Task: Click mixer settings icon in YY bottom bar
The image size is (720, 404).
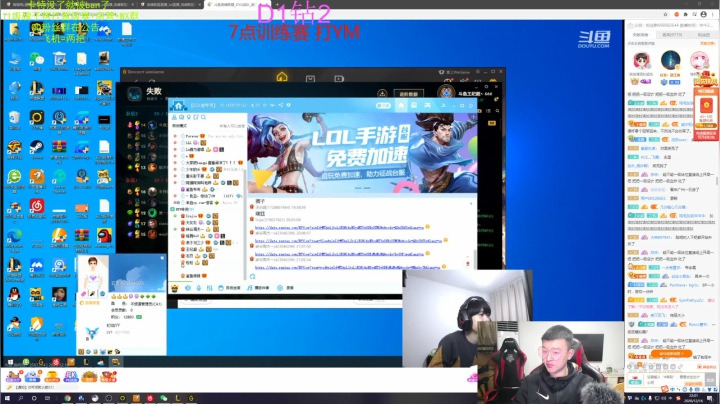Action: coord(209,288)
